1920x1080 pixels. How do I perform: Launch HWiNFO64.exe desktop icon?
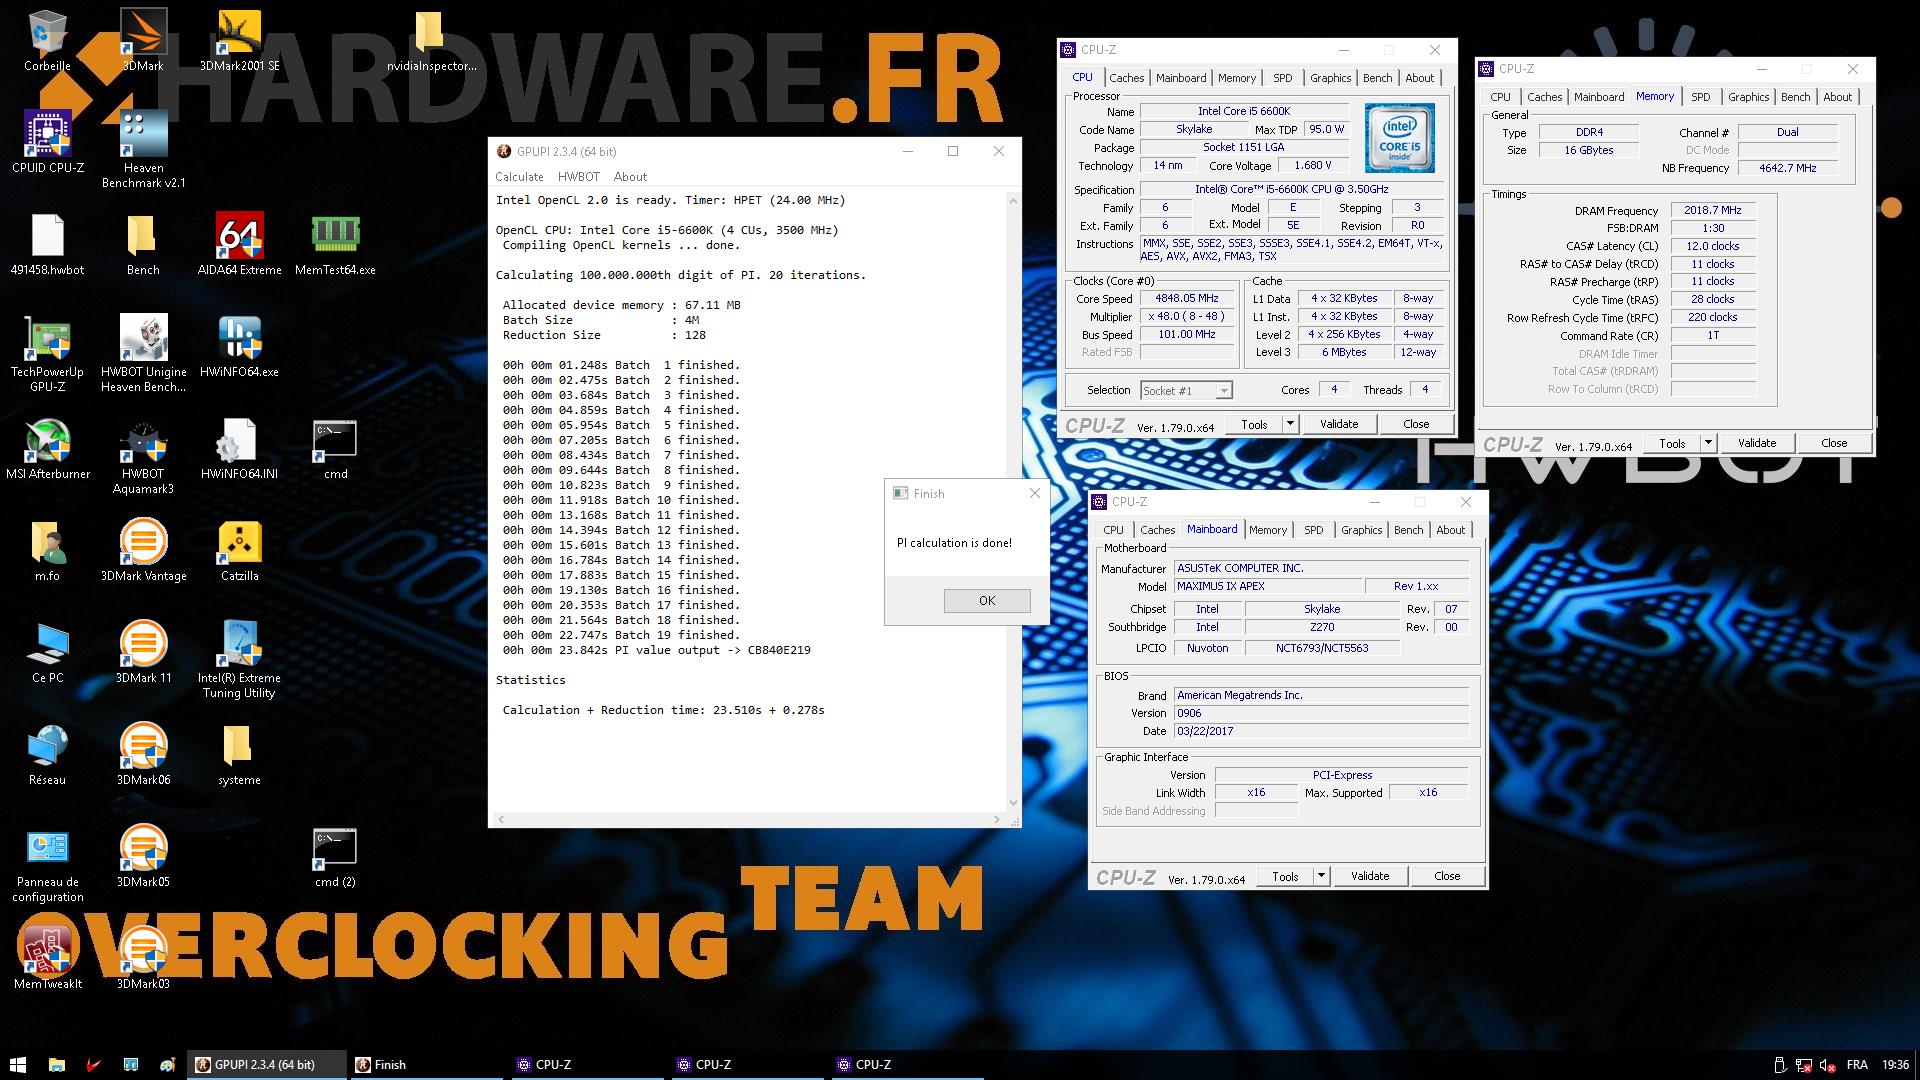click(239, 346)
